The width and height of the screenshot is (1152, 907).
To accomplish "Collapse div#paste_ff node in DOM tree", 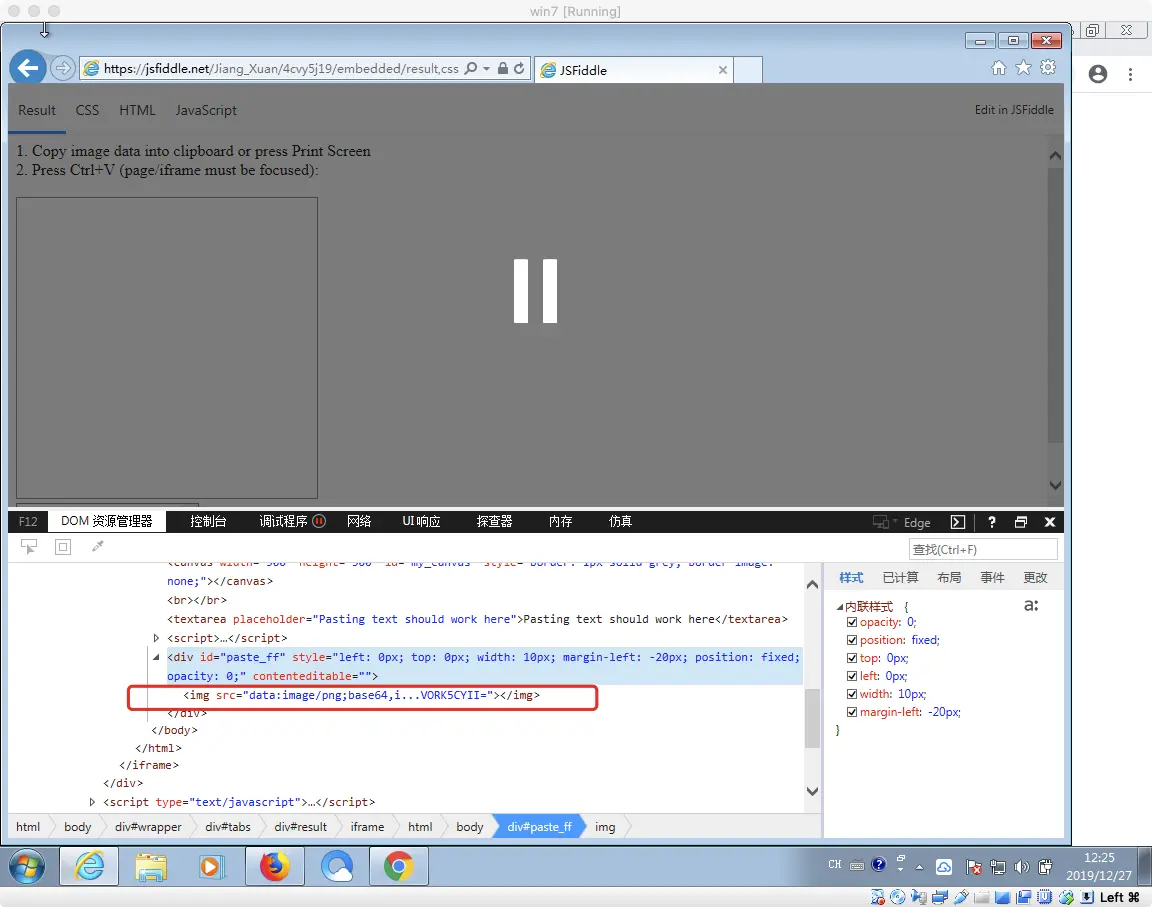I will click(156, 657).
